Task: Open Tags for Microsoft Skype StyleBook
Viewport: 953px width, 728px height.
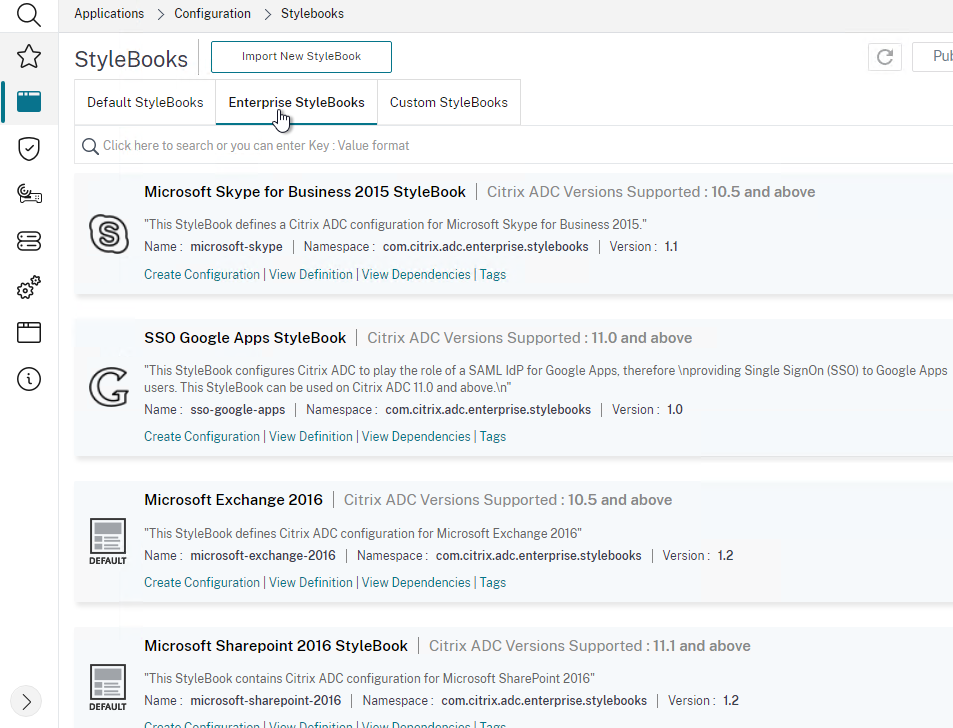Action: (493, 275)
